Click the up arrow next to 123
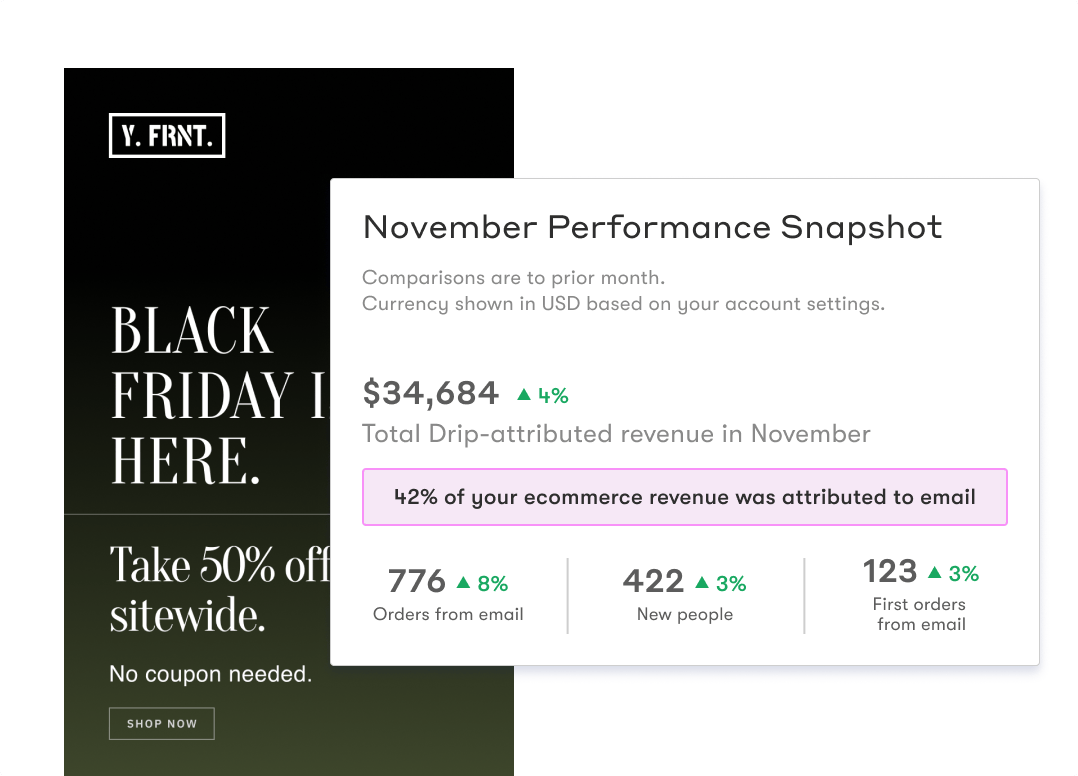The image size is (1078, 776). click(x=934, y=572)
